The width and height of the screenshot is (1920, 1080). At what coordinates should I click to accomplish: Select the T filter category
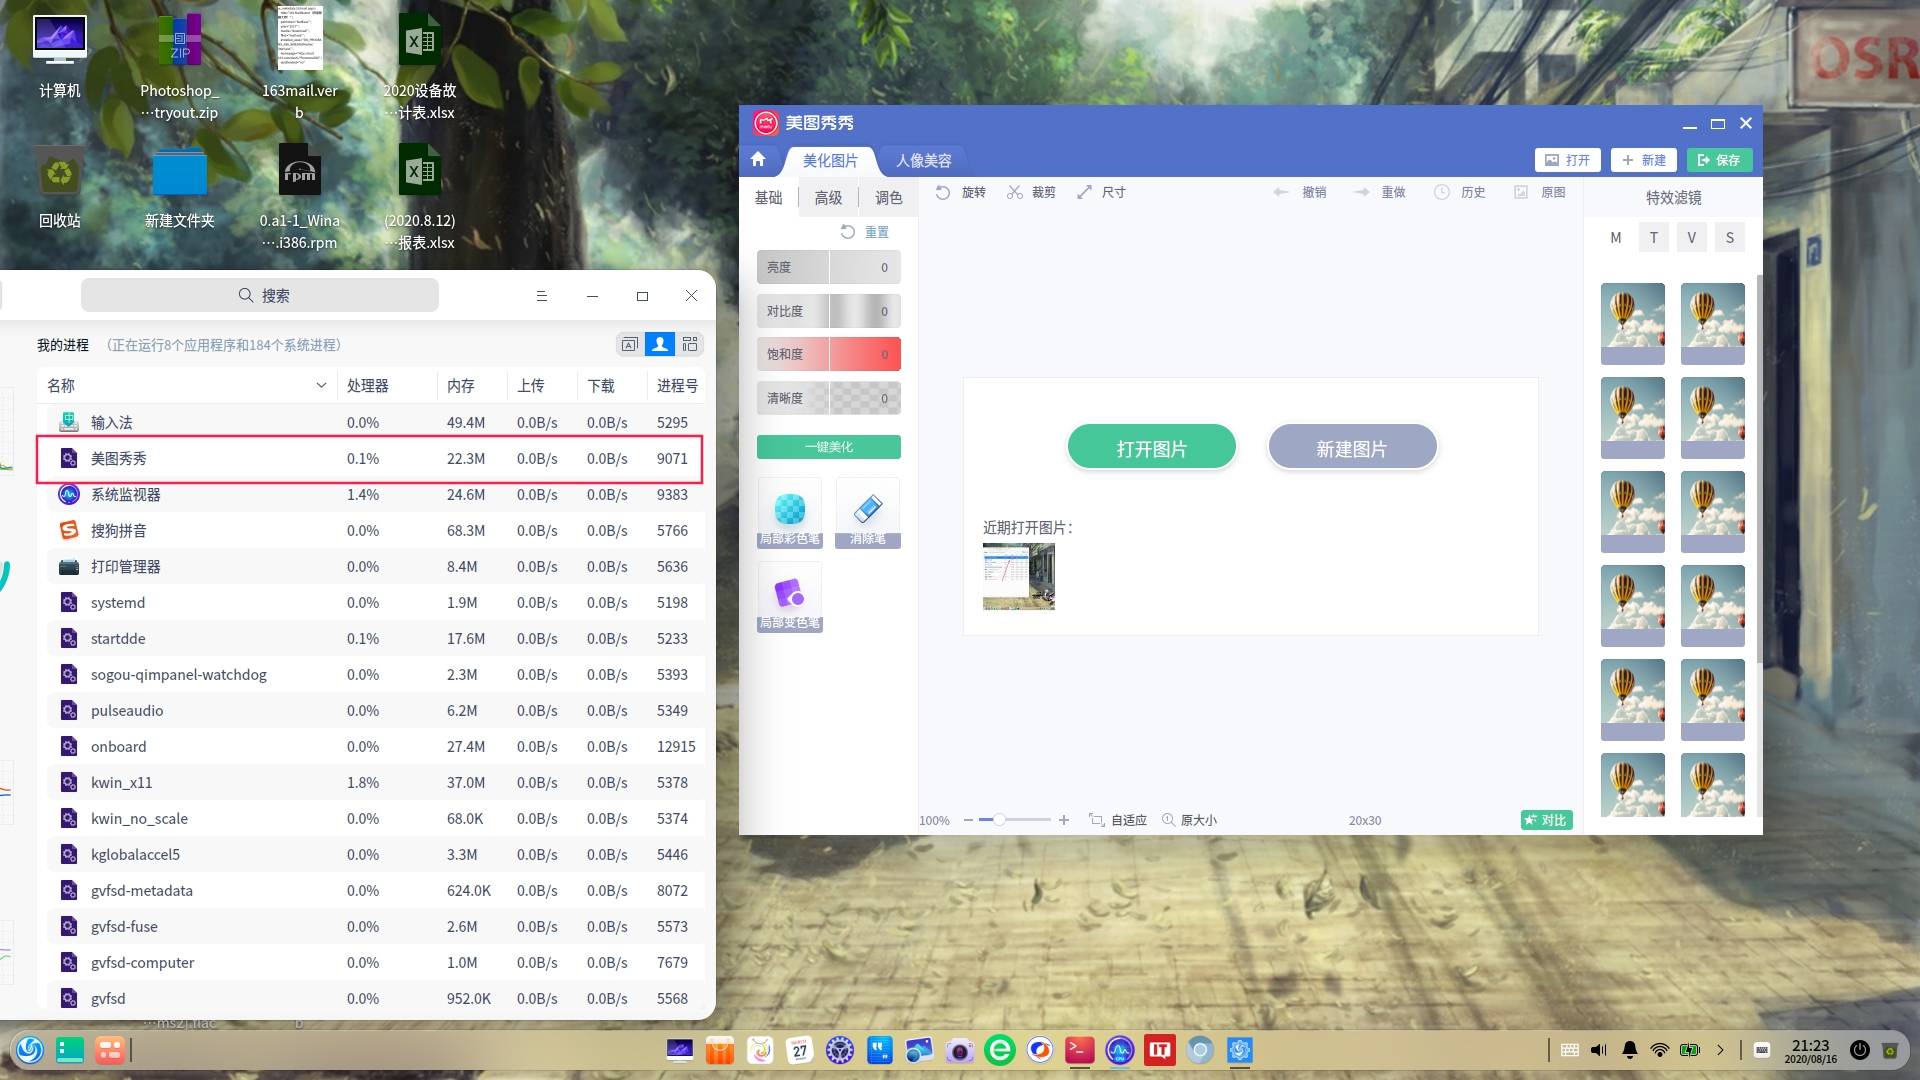[1654, 238]
